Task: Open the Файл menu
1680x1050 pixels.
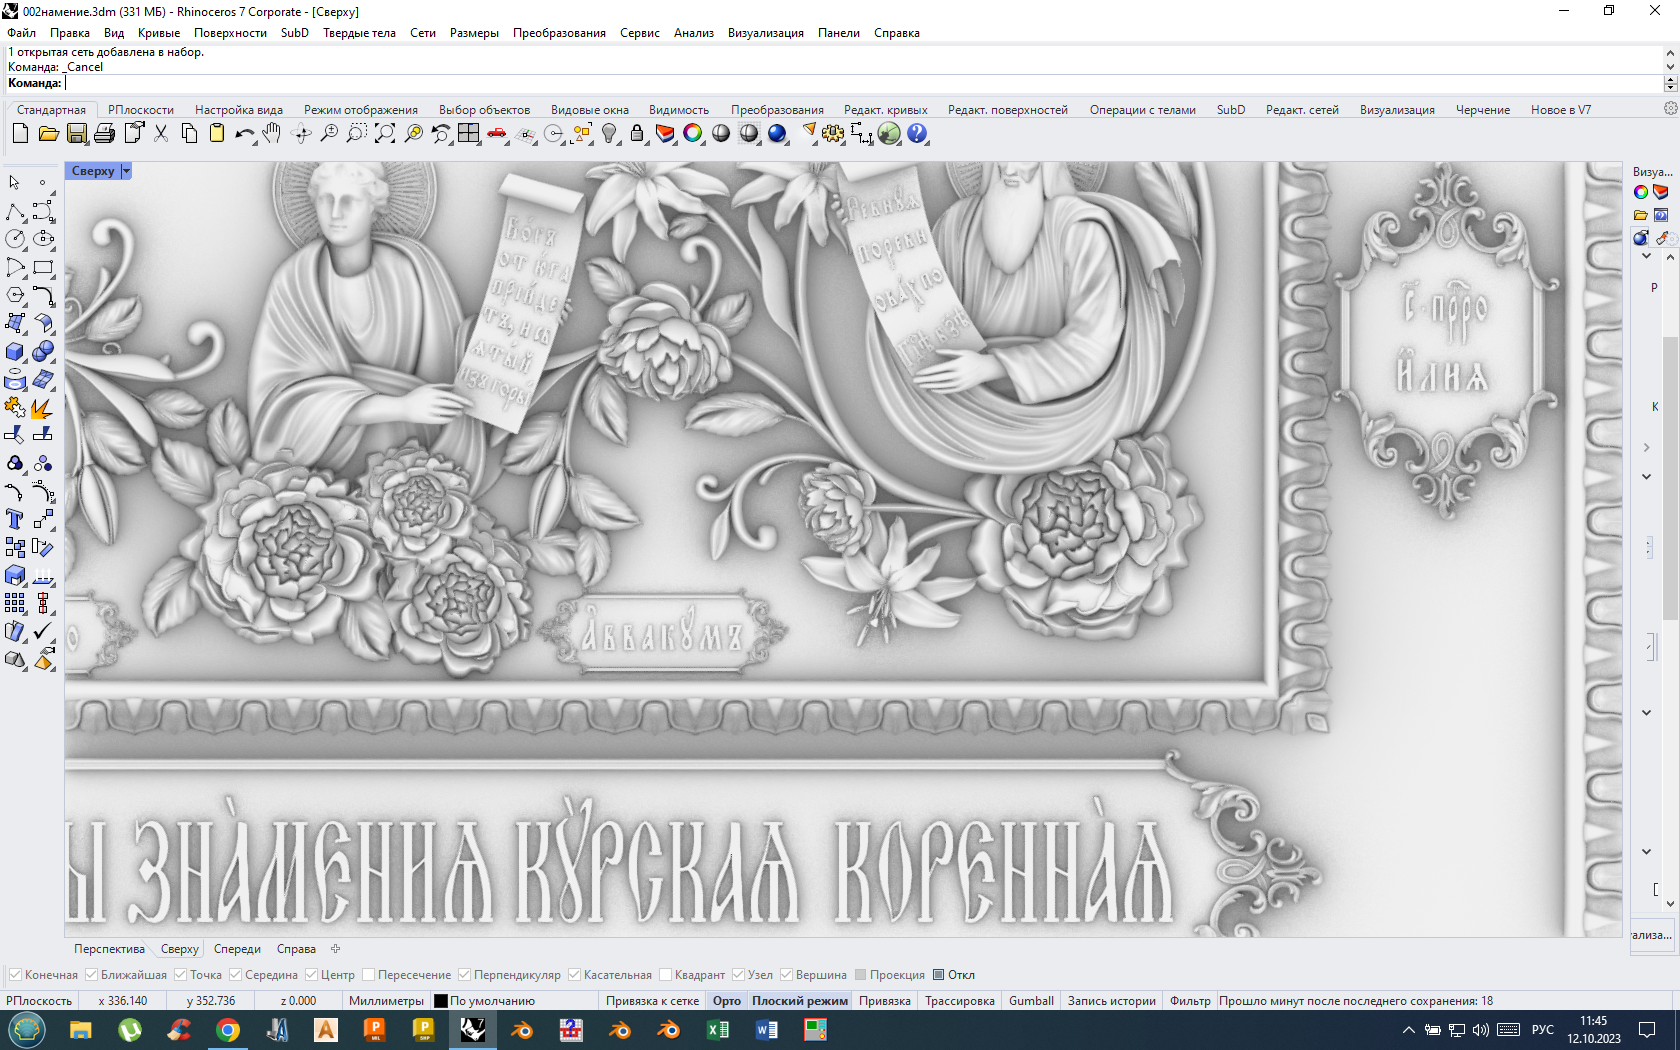Action: pyautogui.click(x=21, y=33)
